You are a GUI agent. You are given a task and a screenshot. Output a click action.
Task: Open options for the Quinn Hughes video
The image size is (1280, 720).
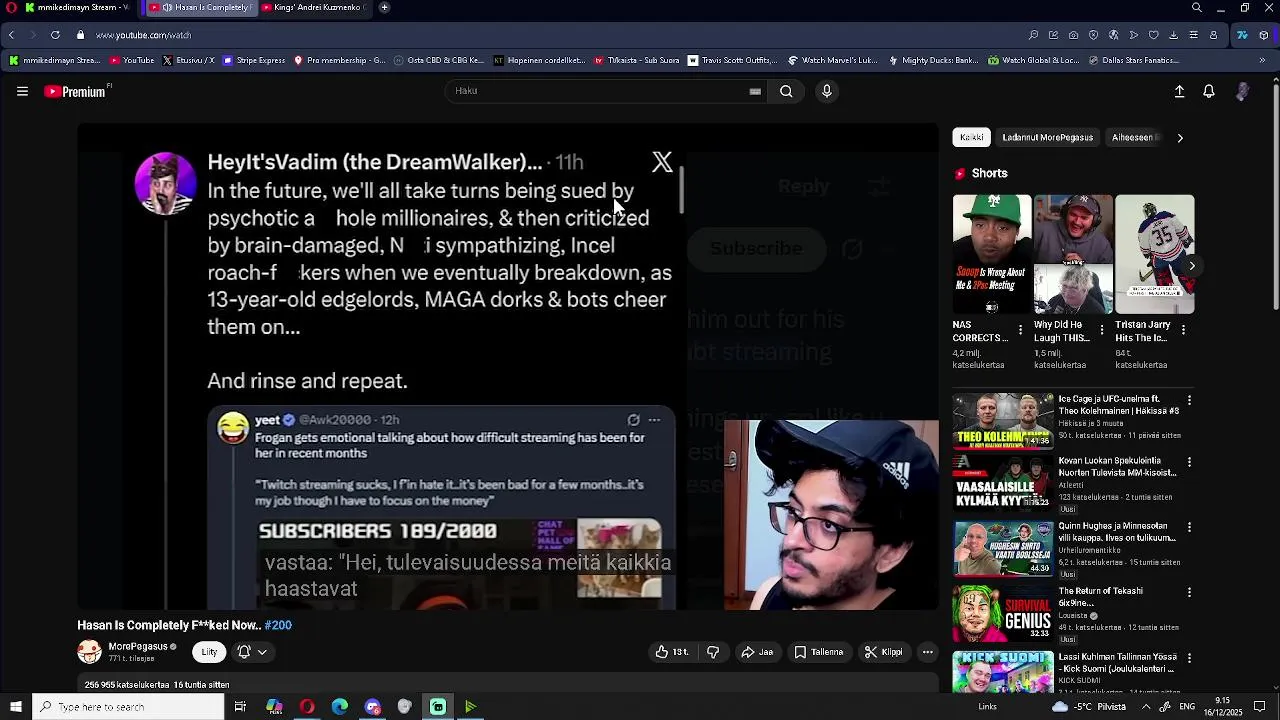click(x=1189, y=527)
